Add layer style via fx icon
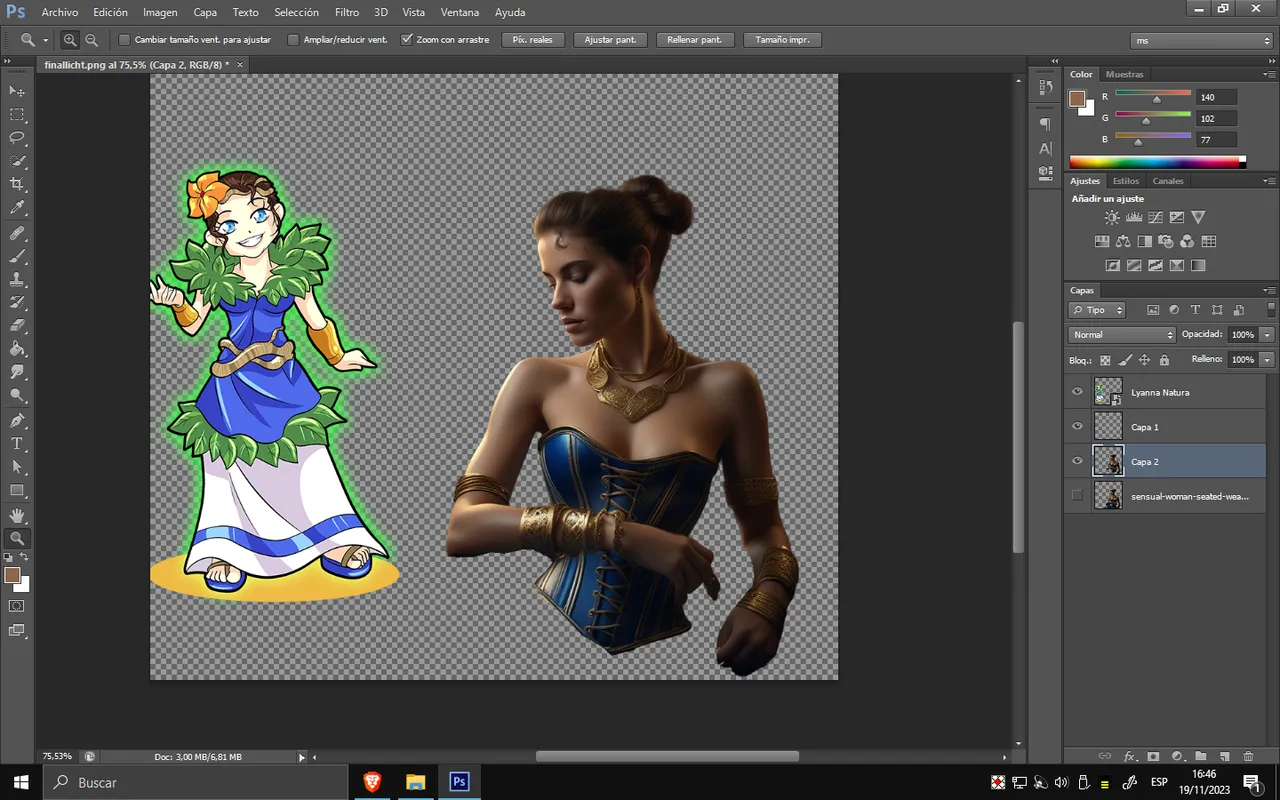Viewport: 1280px width, 800px height. point(1130,757)
